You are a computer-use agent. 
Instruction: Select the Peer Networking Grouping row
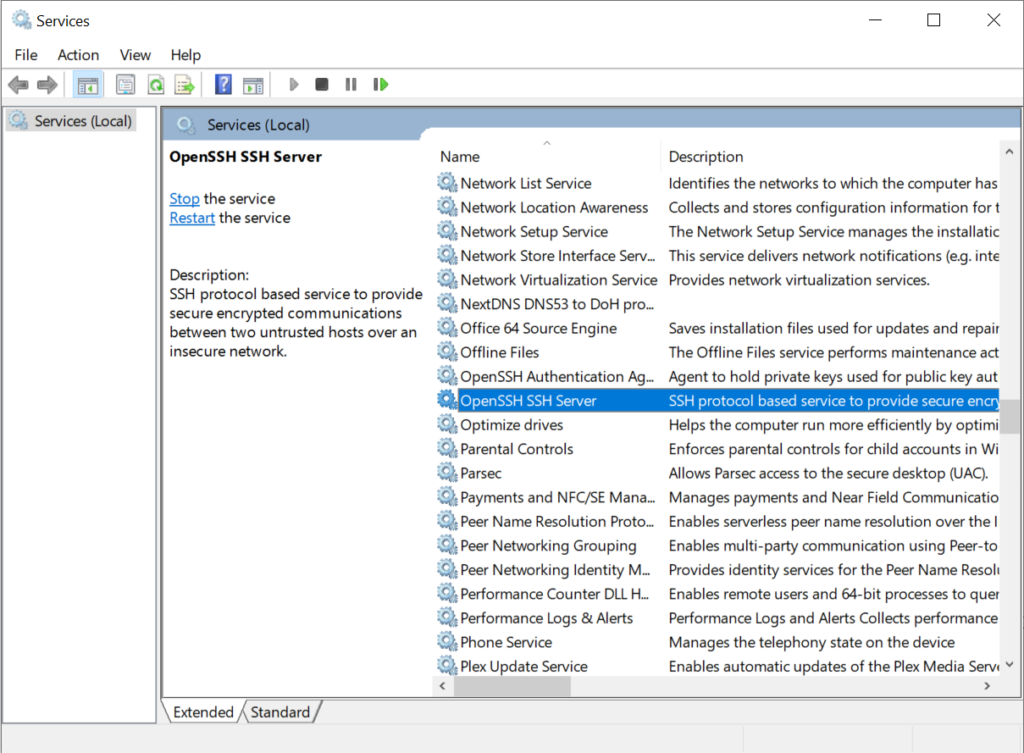click(717, 546)
